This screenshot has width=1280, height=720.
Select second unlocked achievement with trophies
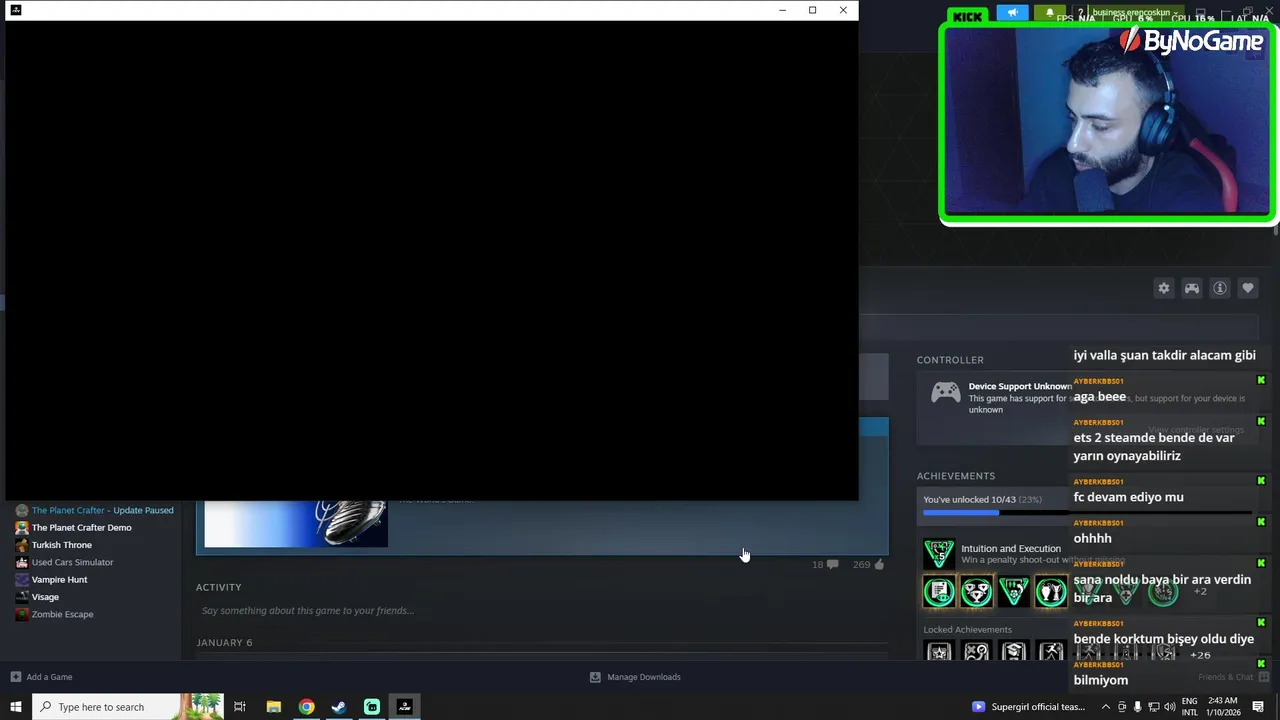point(976,592)
